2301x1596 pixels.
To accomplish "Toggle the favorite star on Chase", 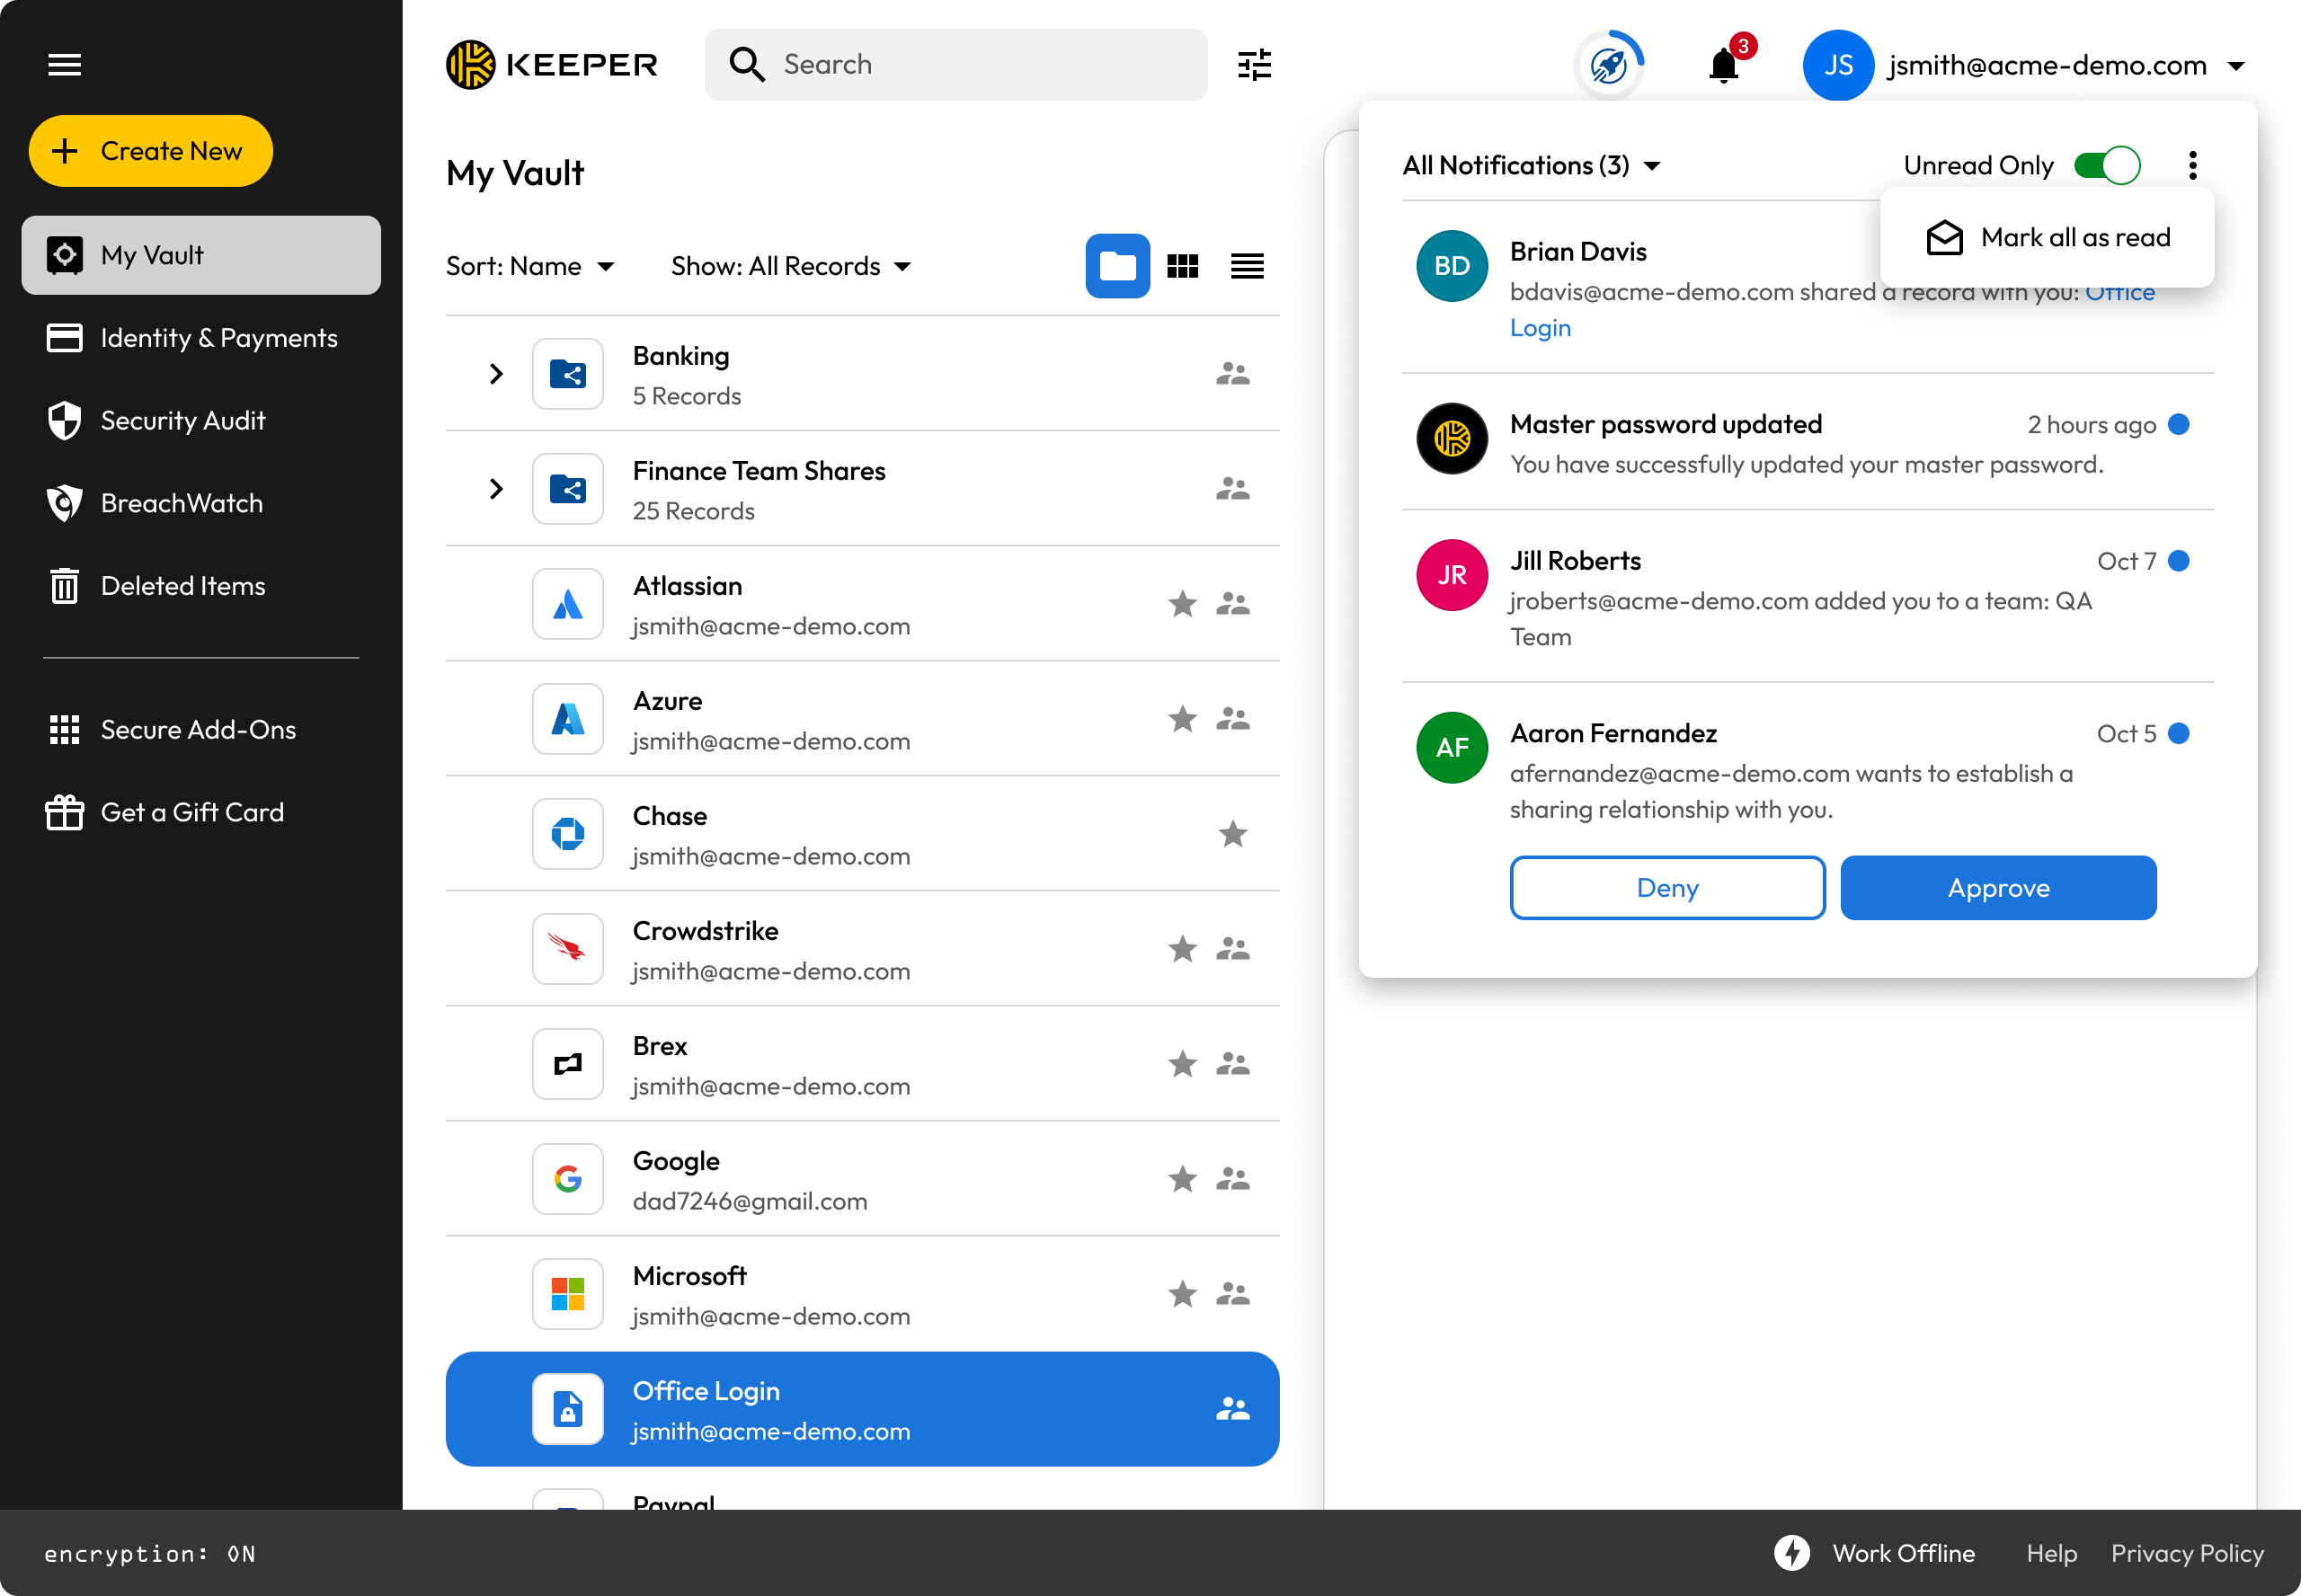I will pos(1232,834).
